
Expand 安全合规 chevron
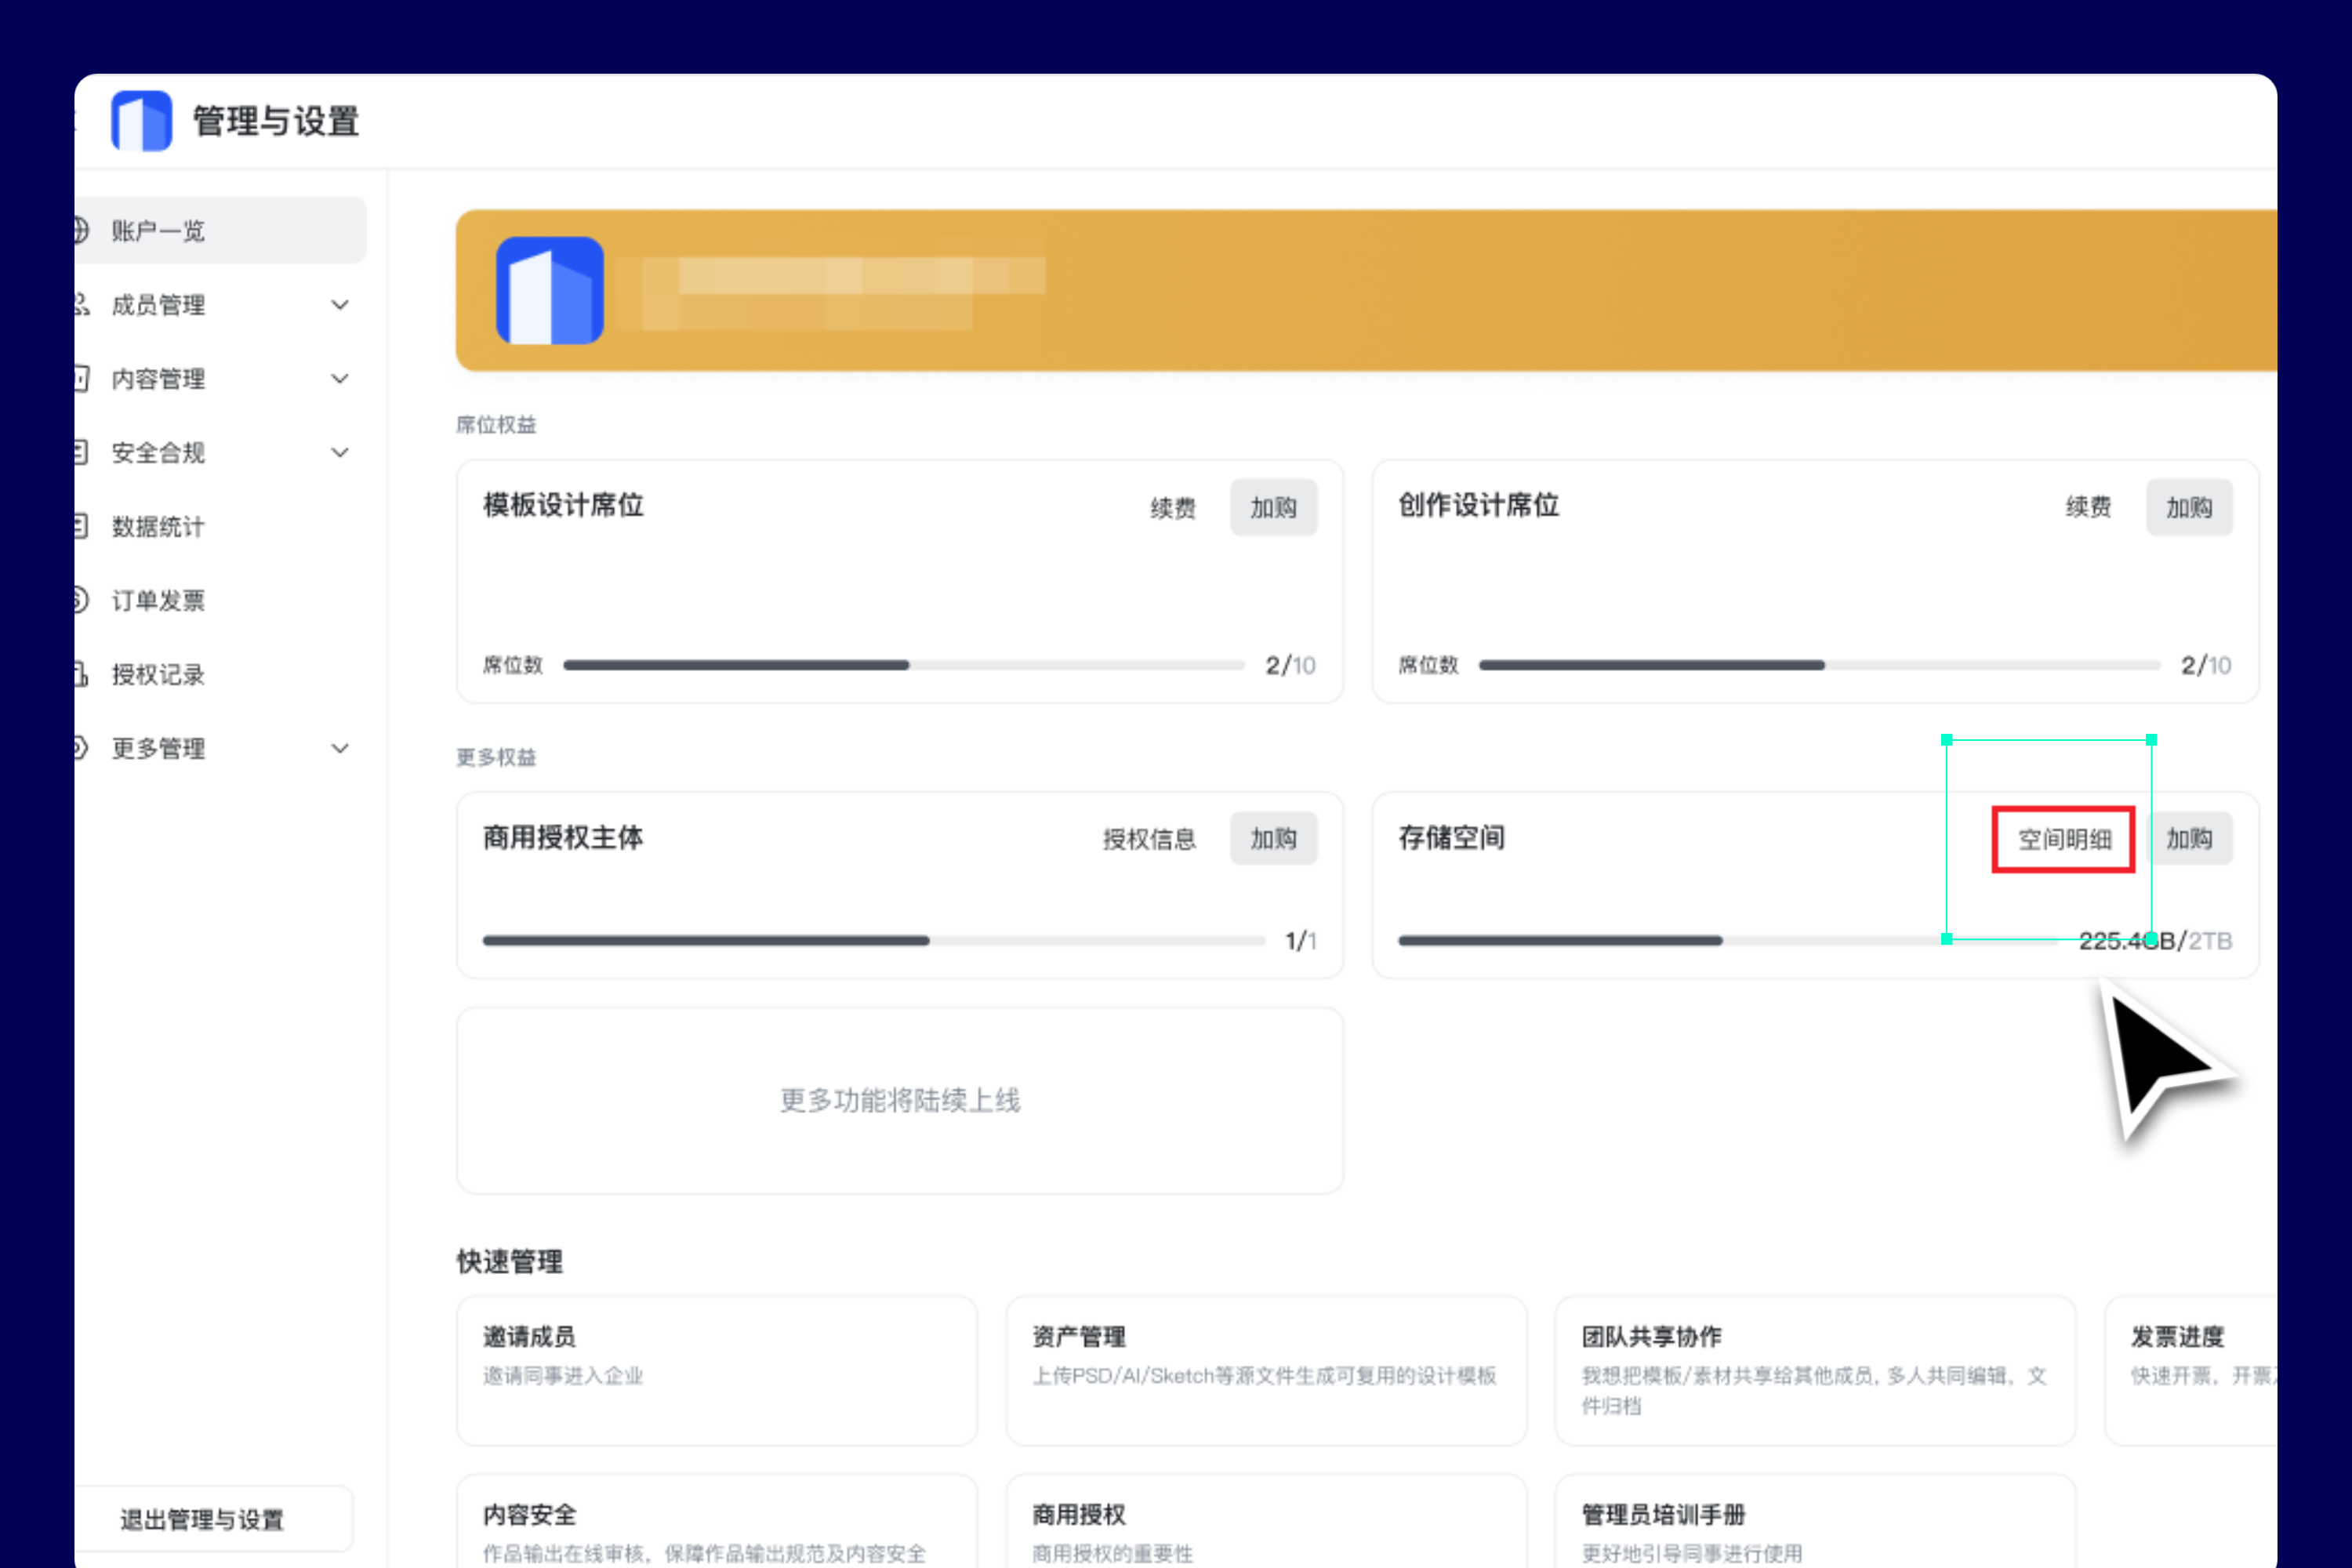(x=340, y=453)
